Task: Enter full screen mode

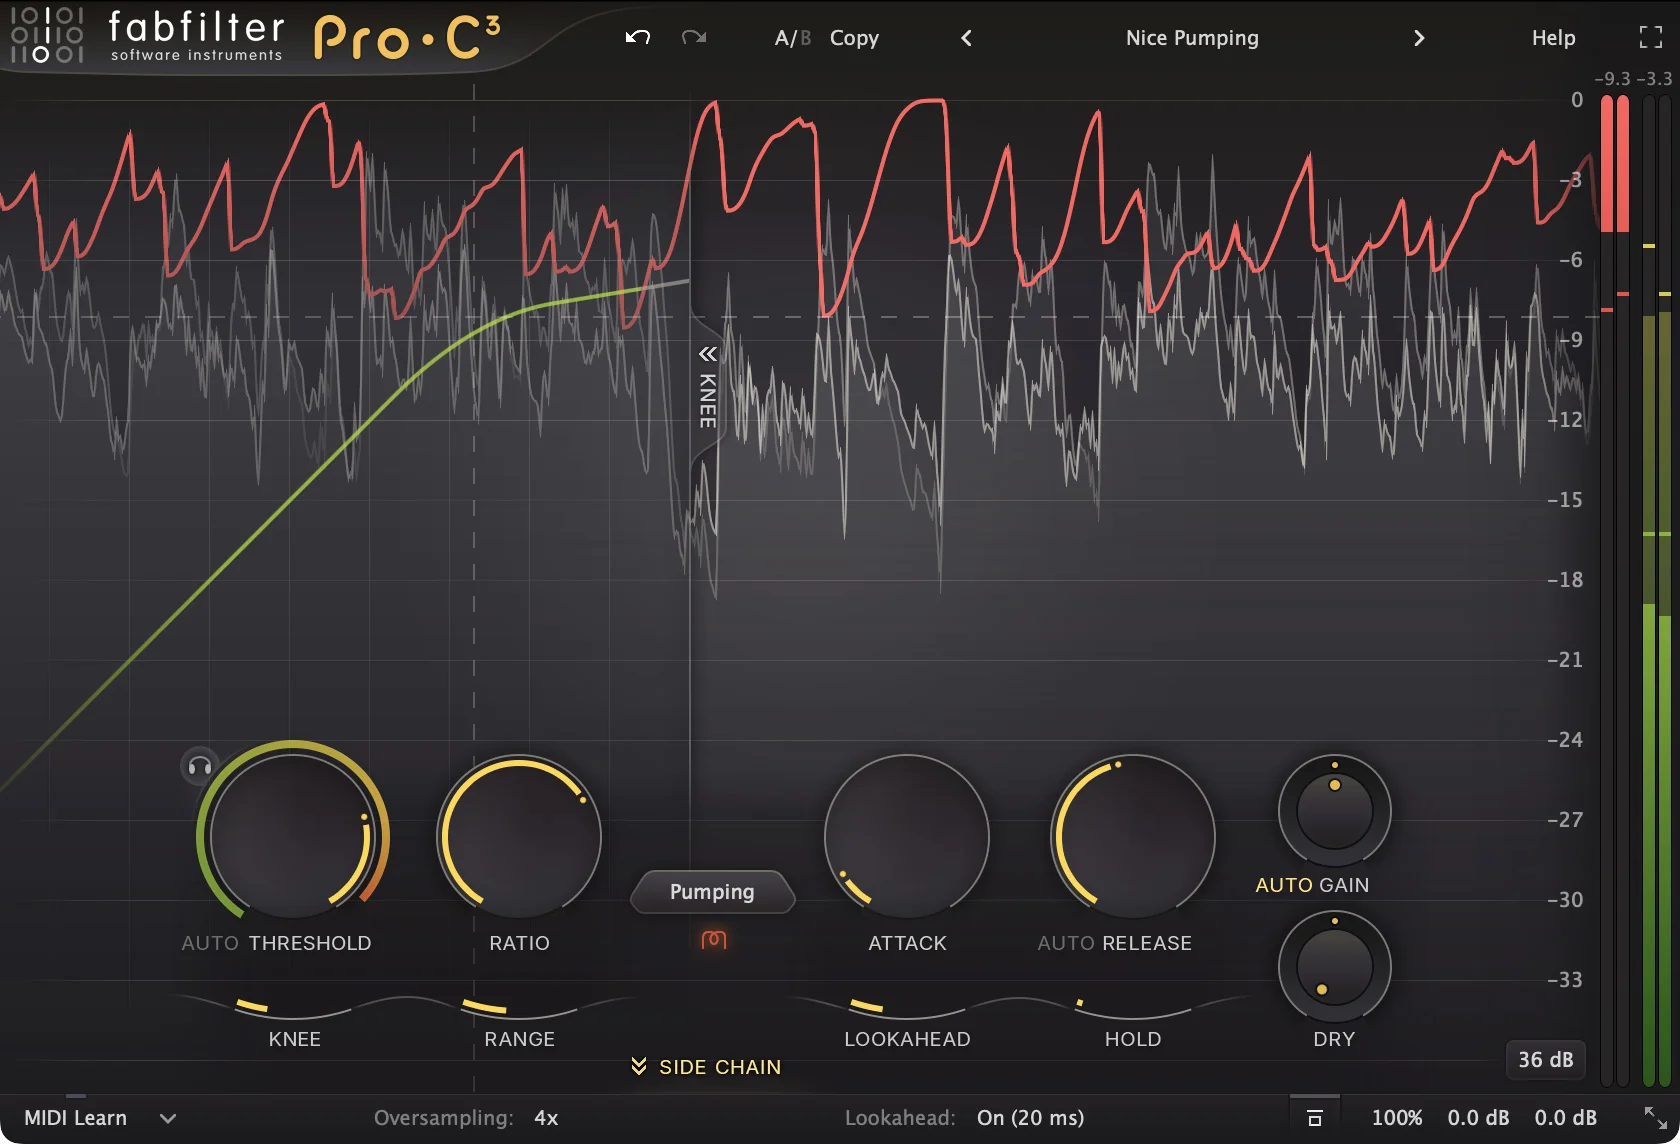Action: point(1652,37)
